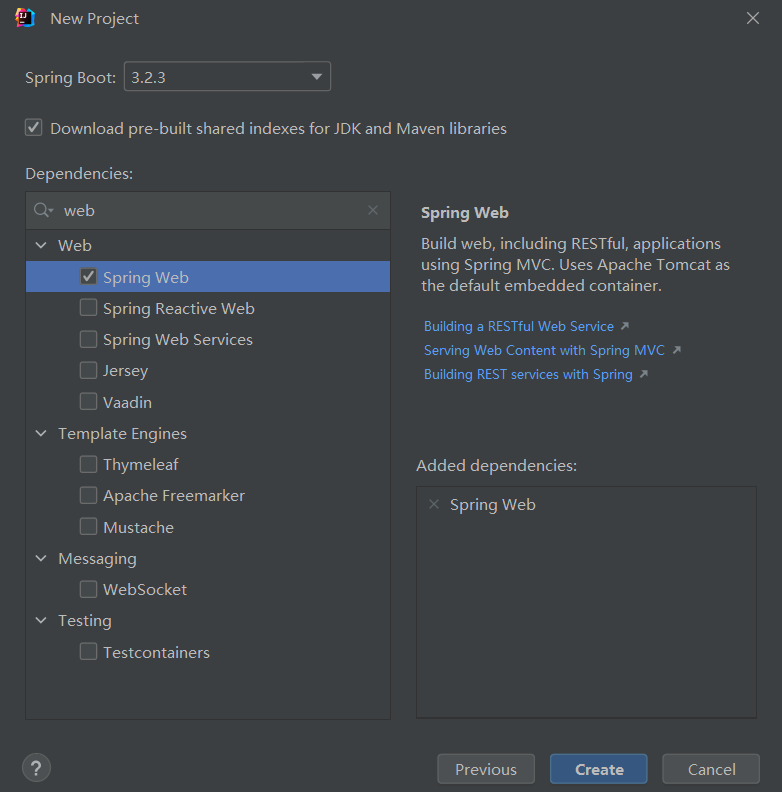Screen dimensions: 782x792
Task: Toggle download pre-built shared indexes checkbox
Action: 34,128
